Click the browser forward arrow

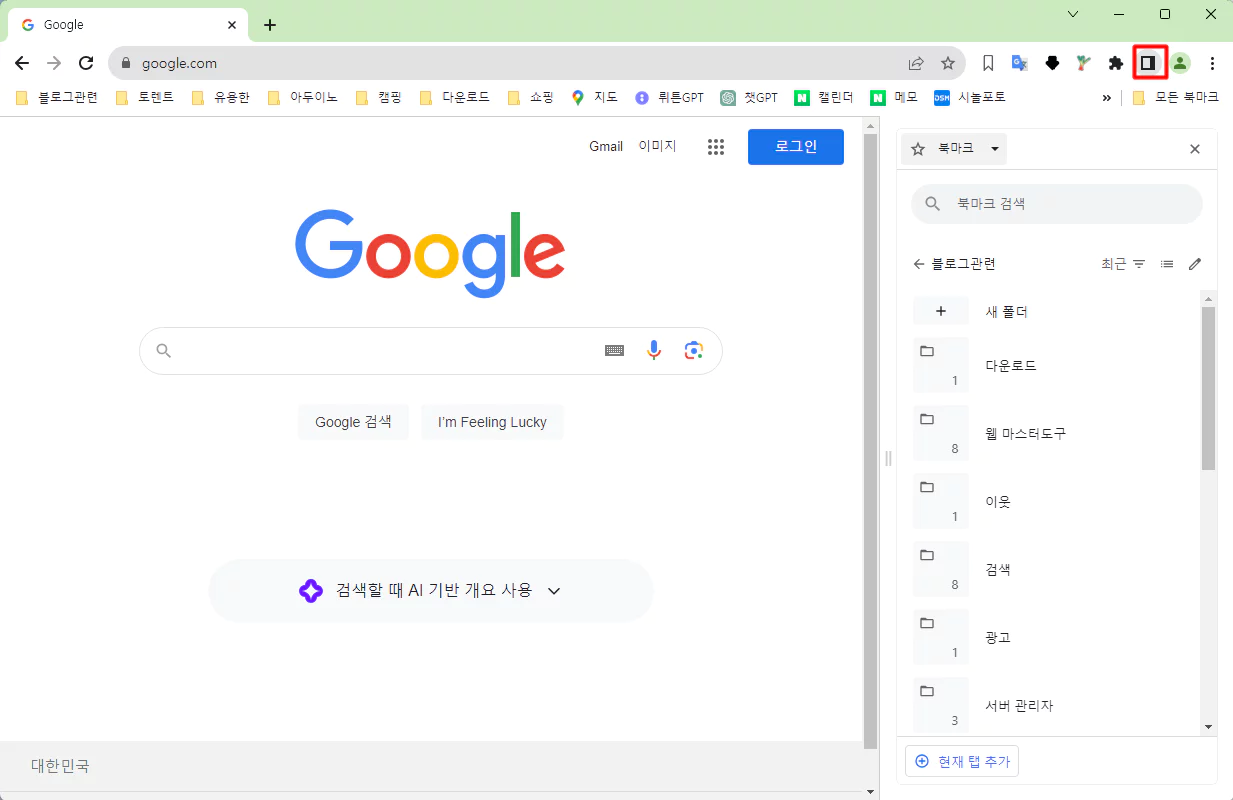pyautogui.click(x=54, y=63)
